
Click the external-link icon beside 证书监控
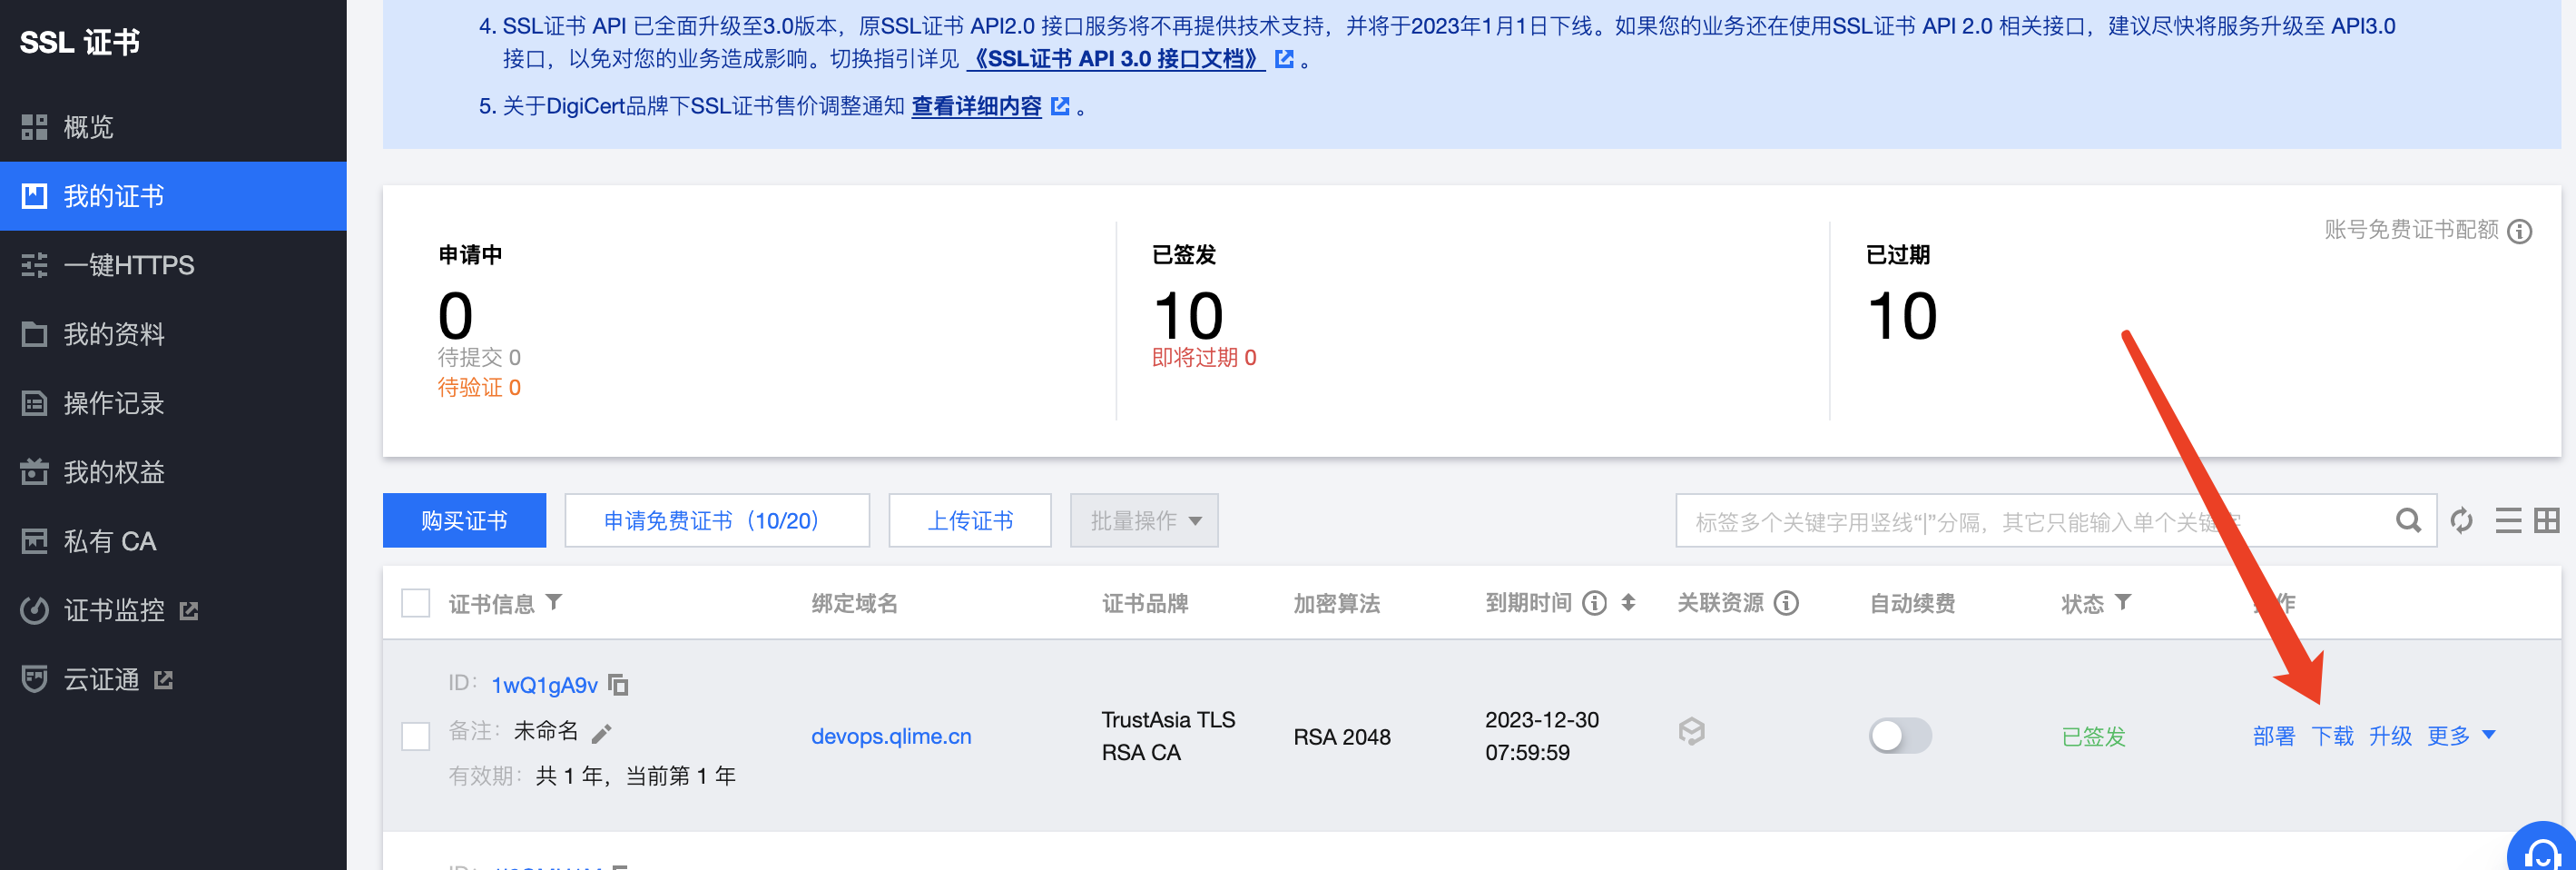189,611
